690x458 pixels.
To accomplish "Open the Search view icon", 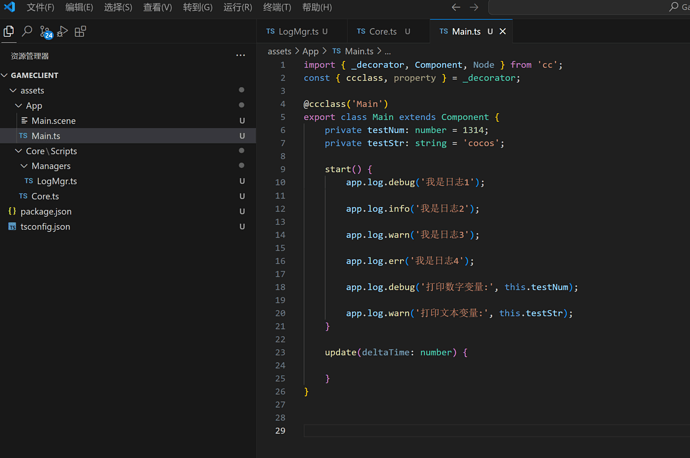I will (27, 32).
